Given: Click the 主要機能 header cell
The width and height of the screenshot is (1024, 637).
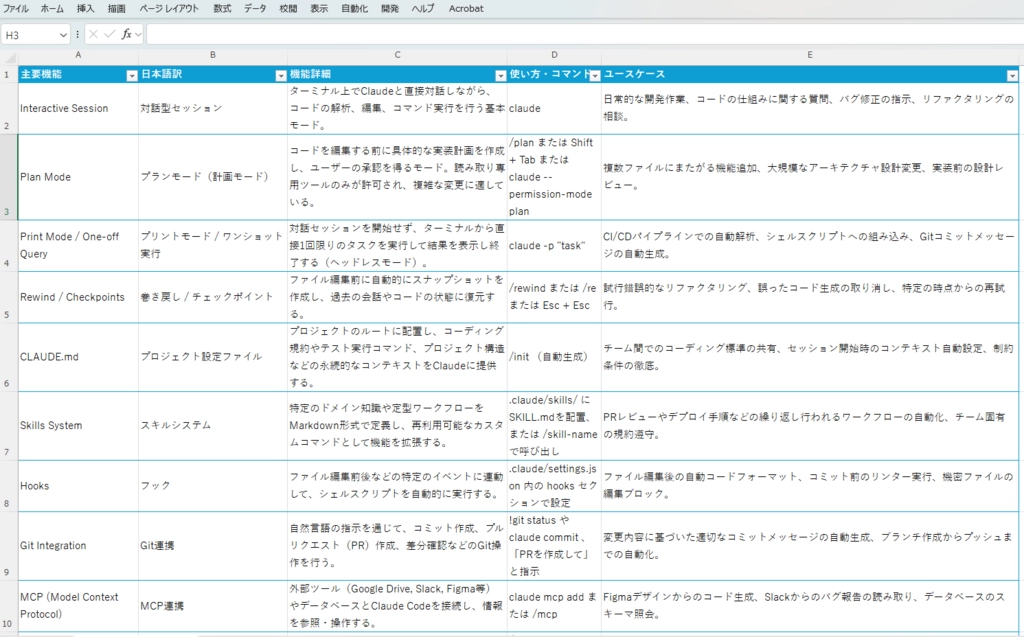Looking at the screenshot, I should point(78,74).
